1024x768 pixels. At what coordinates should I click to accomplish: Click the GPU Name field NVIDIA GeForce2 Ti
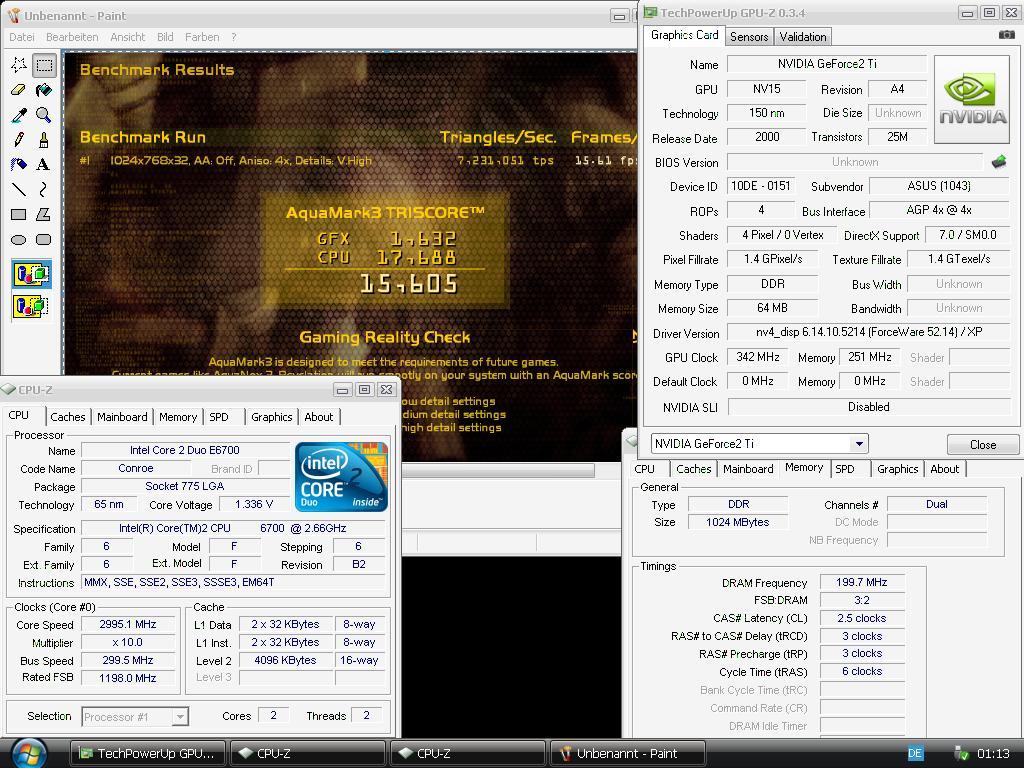(827, 64)
